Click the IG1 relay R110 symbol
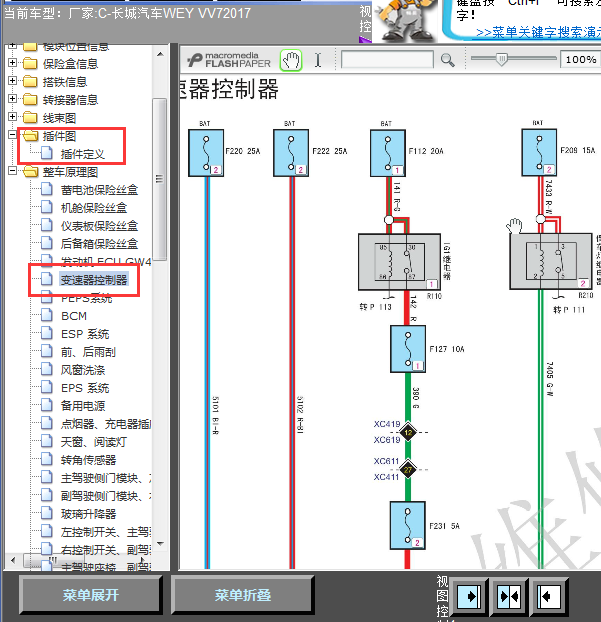601x622 pixels. (x=399, y=262)
